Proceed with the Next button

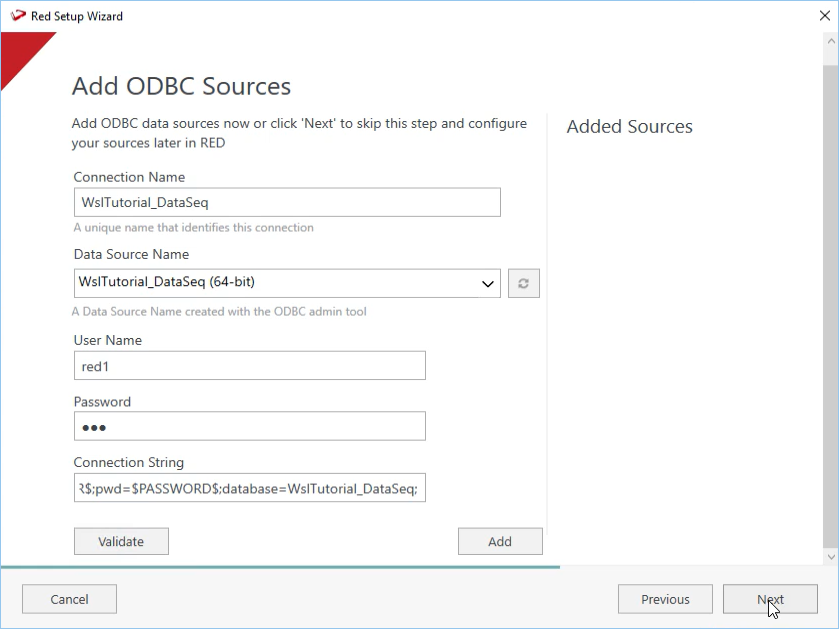tap(770, 599)
